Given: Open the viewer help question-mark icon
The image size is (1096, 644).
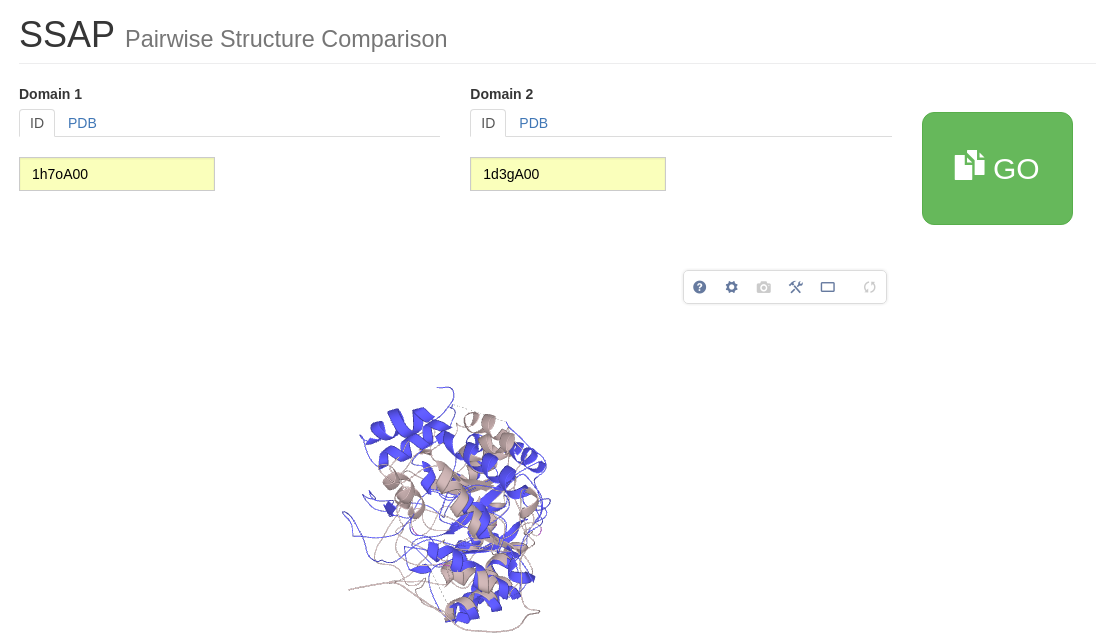Looking at the screenshot, I should point(700,287).
